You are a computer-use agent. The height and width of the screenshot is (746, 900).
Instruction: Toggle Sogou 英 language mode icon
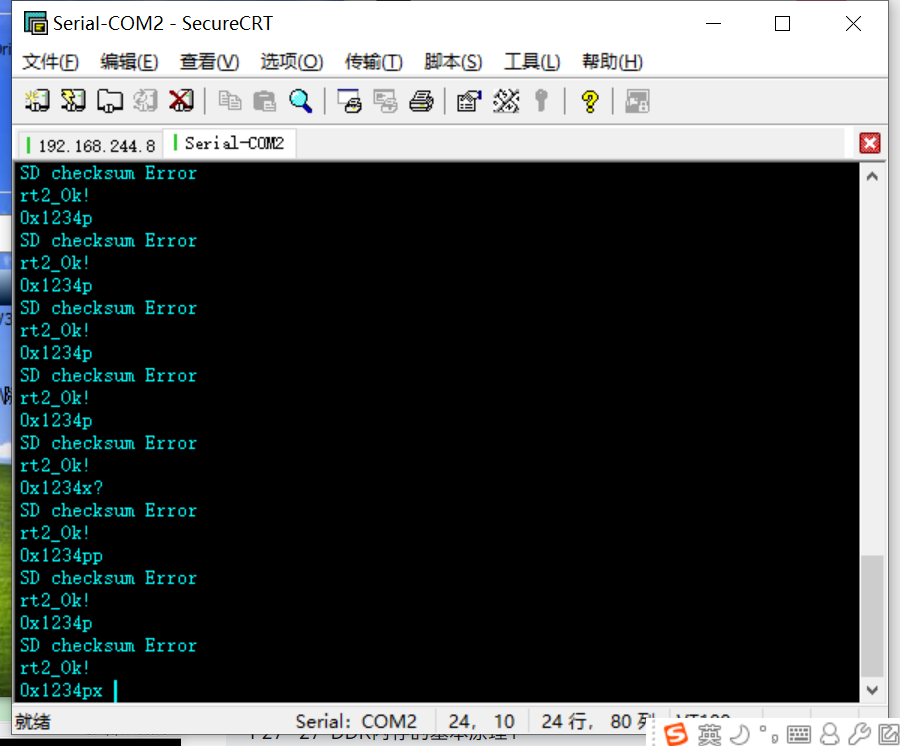coord(709,734)
